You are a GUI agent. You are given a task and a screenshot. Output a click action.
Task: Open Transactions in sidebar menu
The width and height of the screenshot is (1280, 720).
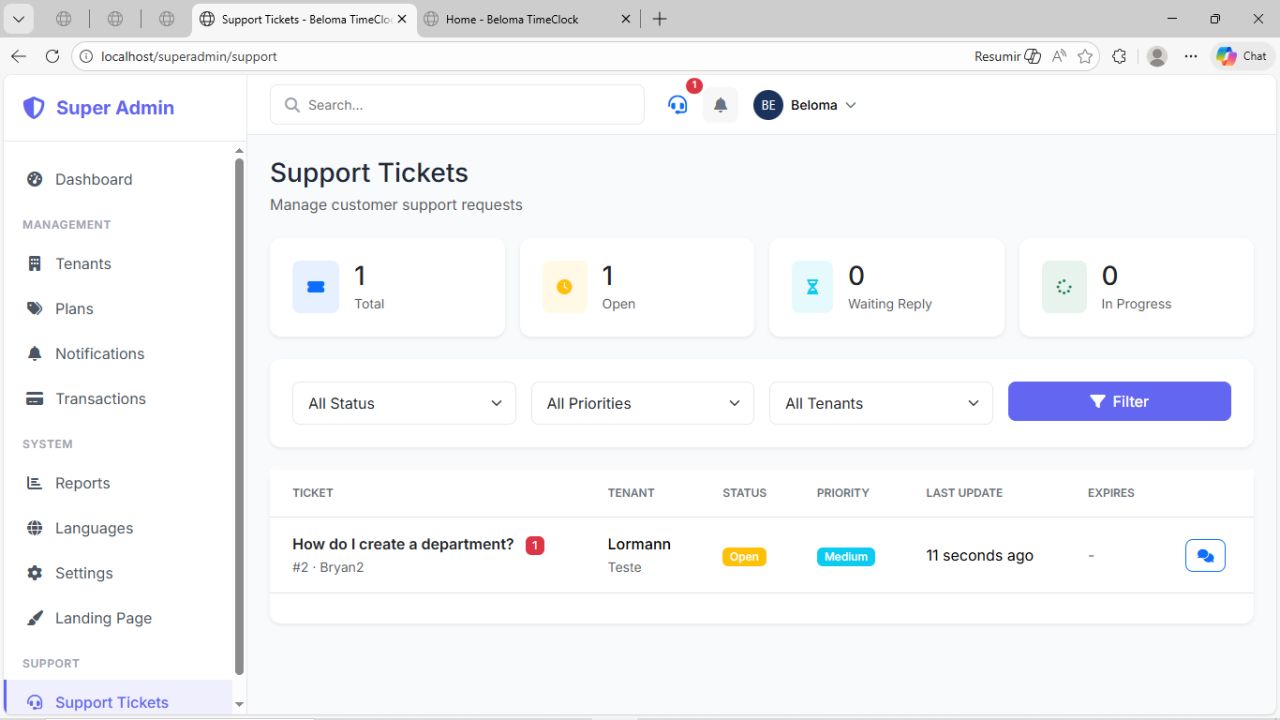tap(100, 399)
